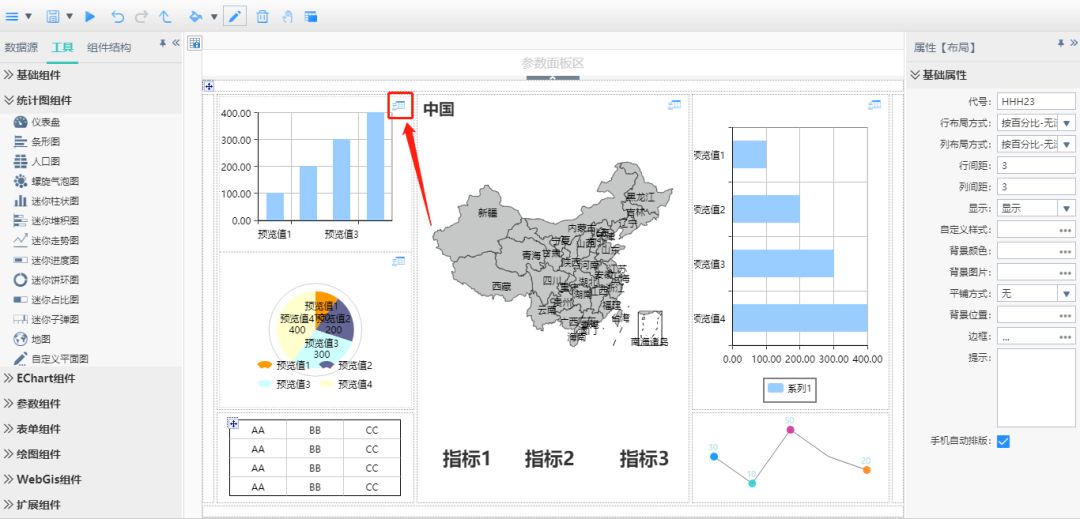The image size is (1080, 519).
Task: Select the 仪表盘 gauge component
Action: coord(47,121)
